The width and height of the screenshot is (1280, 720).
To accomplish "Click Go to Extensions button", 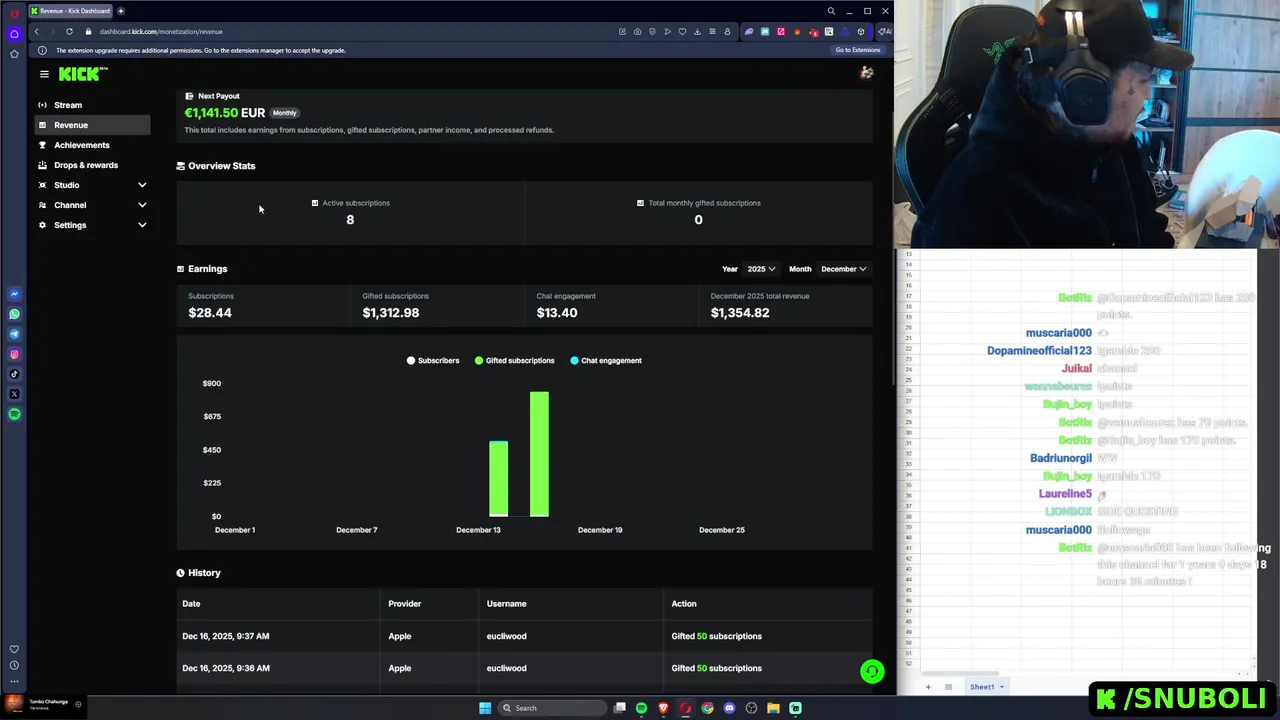I will [858, 50].
